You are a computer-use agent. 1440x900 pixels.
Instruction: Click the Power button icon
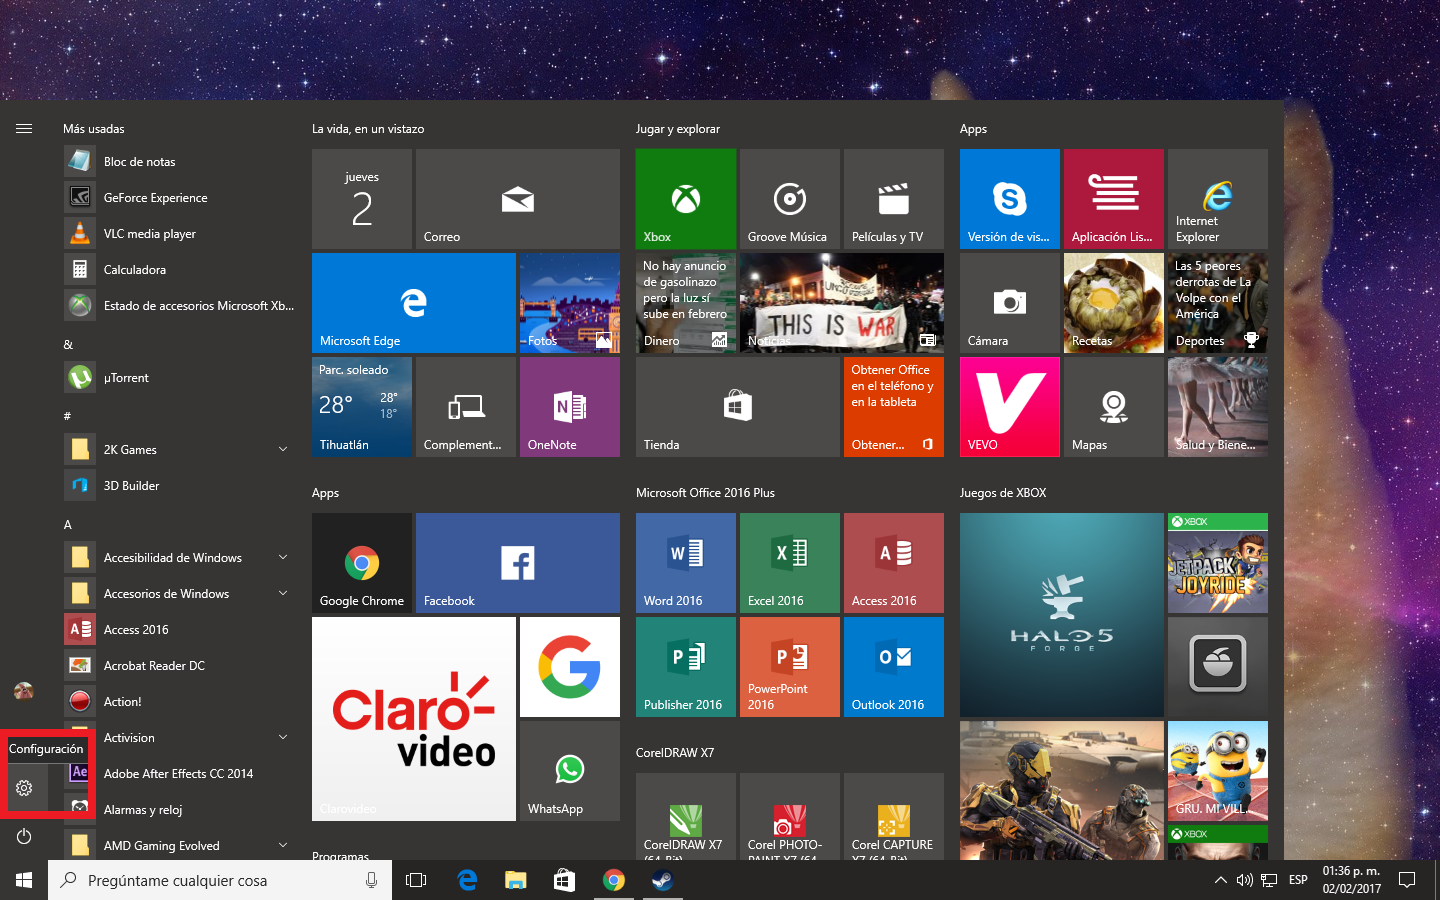click(24, 836)
